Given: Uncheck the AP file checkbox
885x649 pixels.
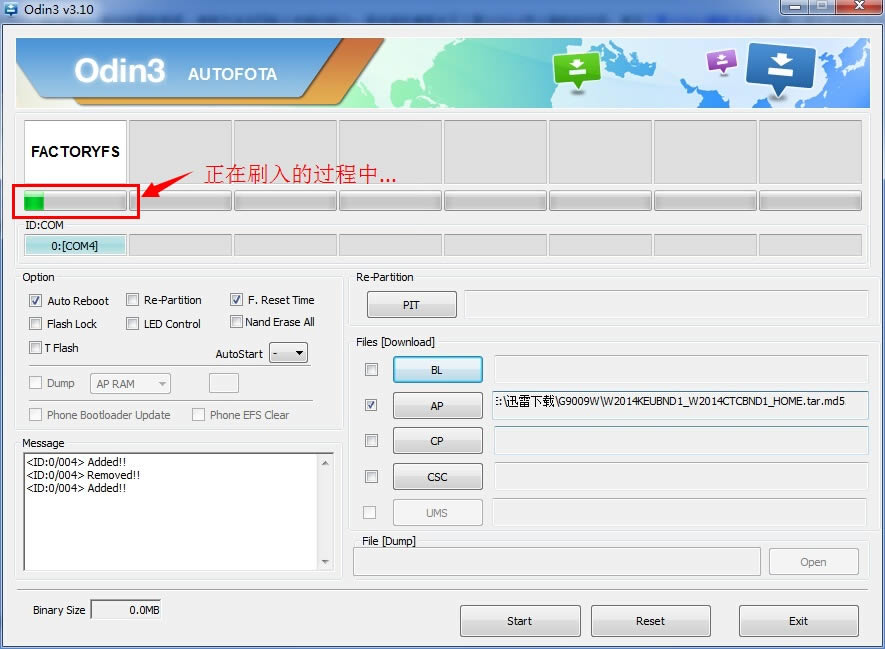Looking at the screenshot, I should click(371, 405).
